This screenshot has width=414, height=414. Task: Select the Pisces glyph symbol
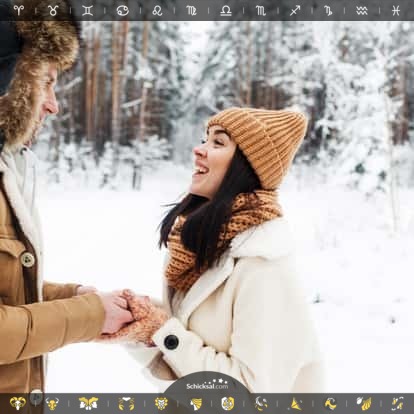[396, 11]
